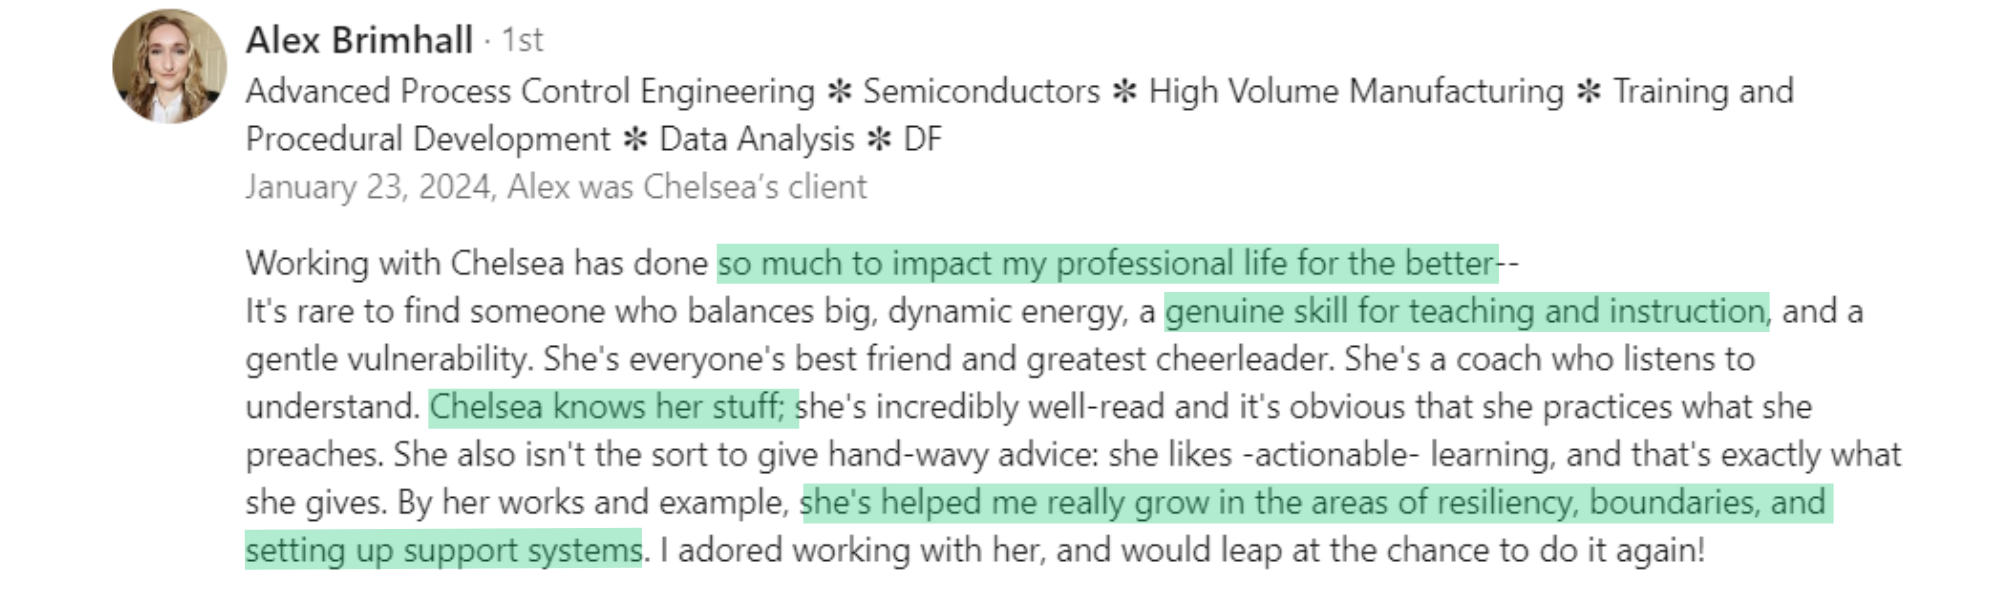Click the Alex was Chelsea's client text
The image size is (2000, 600).
point(687,187)
